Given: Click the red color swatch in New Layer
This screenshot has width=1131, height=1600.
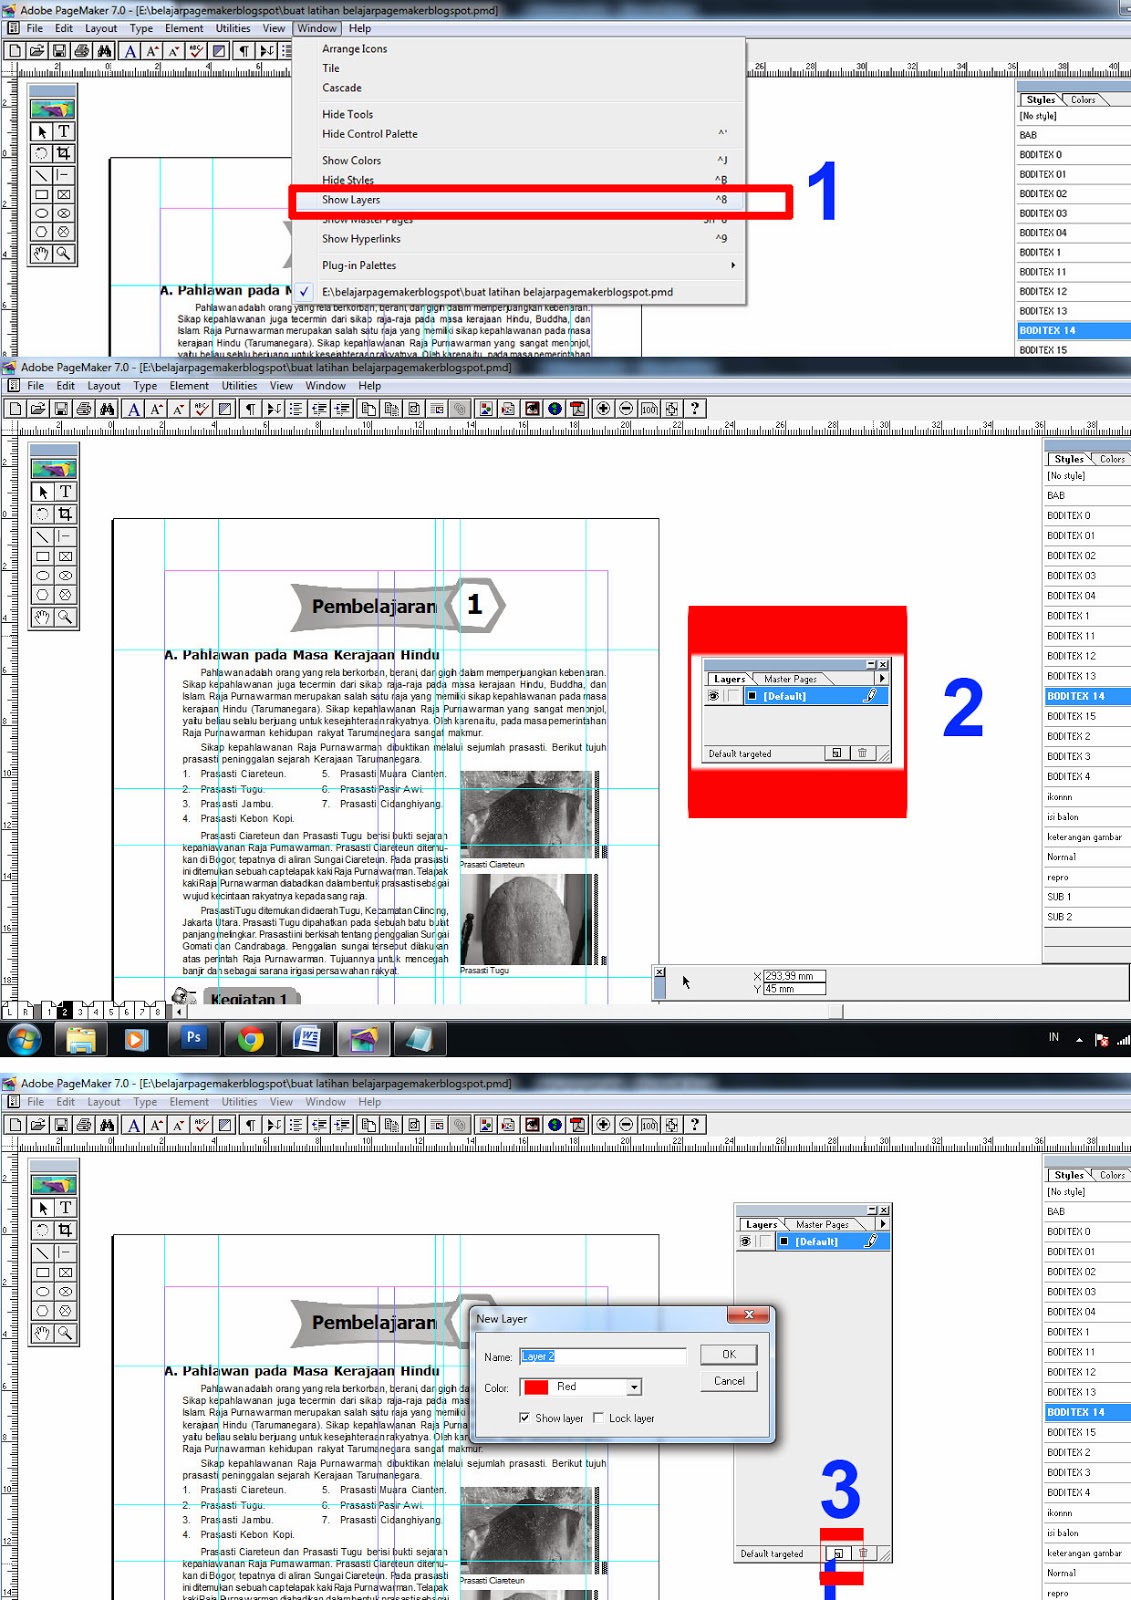Looking at the screenshot, I should (536, 1387).
